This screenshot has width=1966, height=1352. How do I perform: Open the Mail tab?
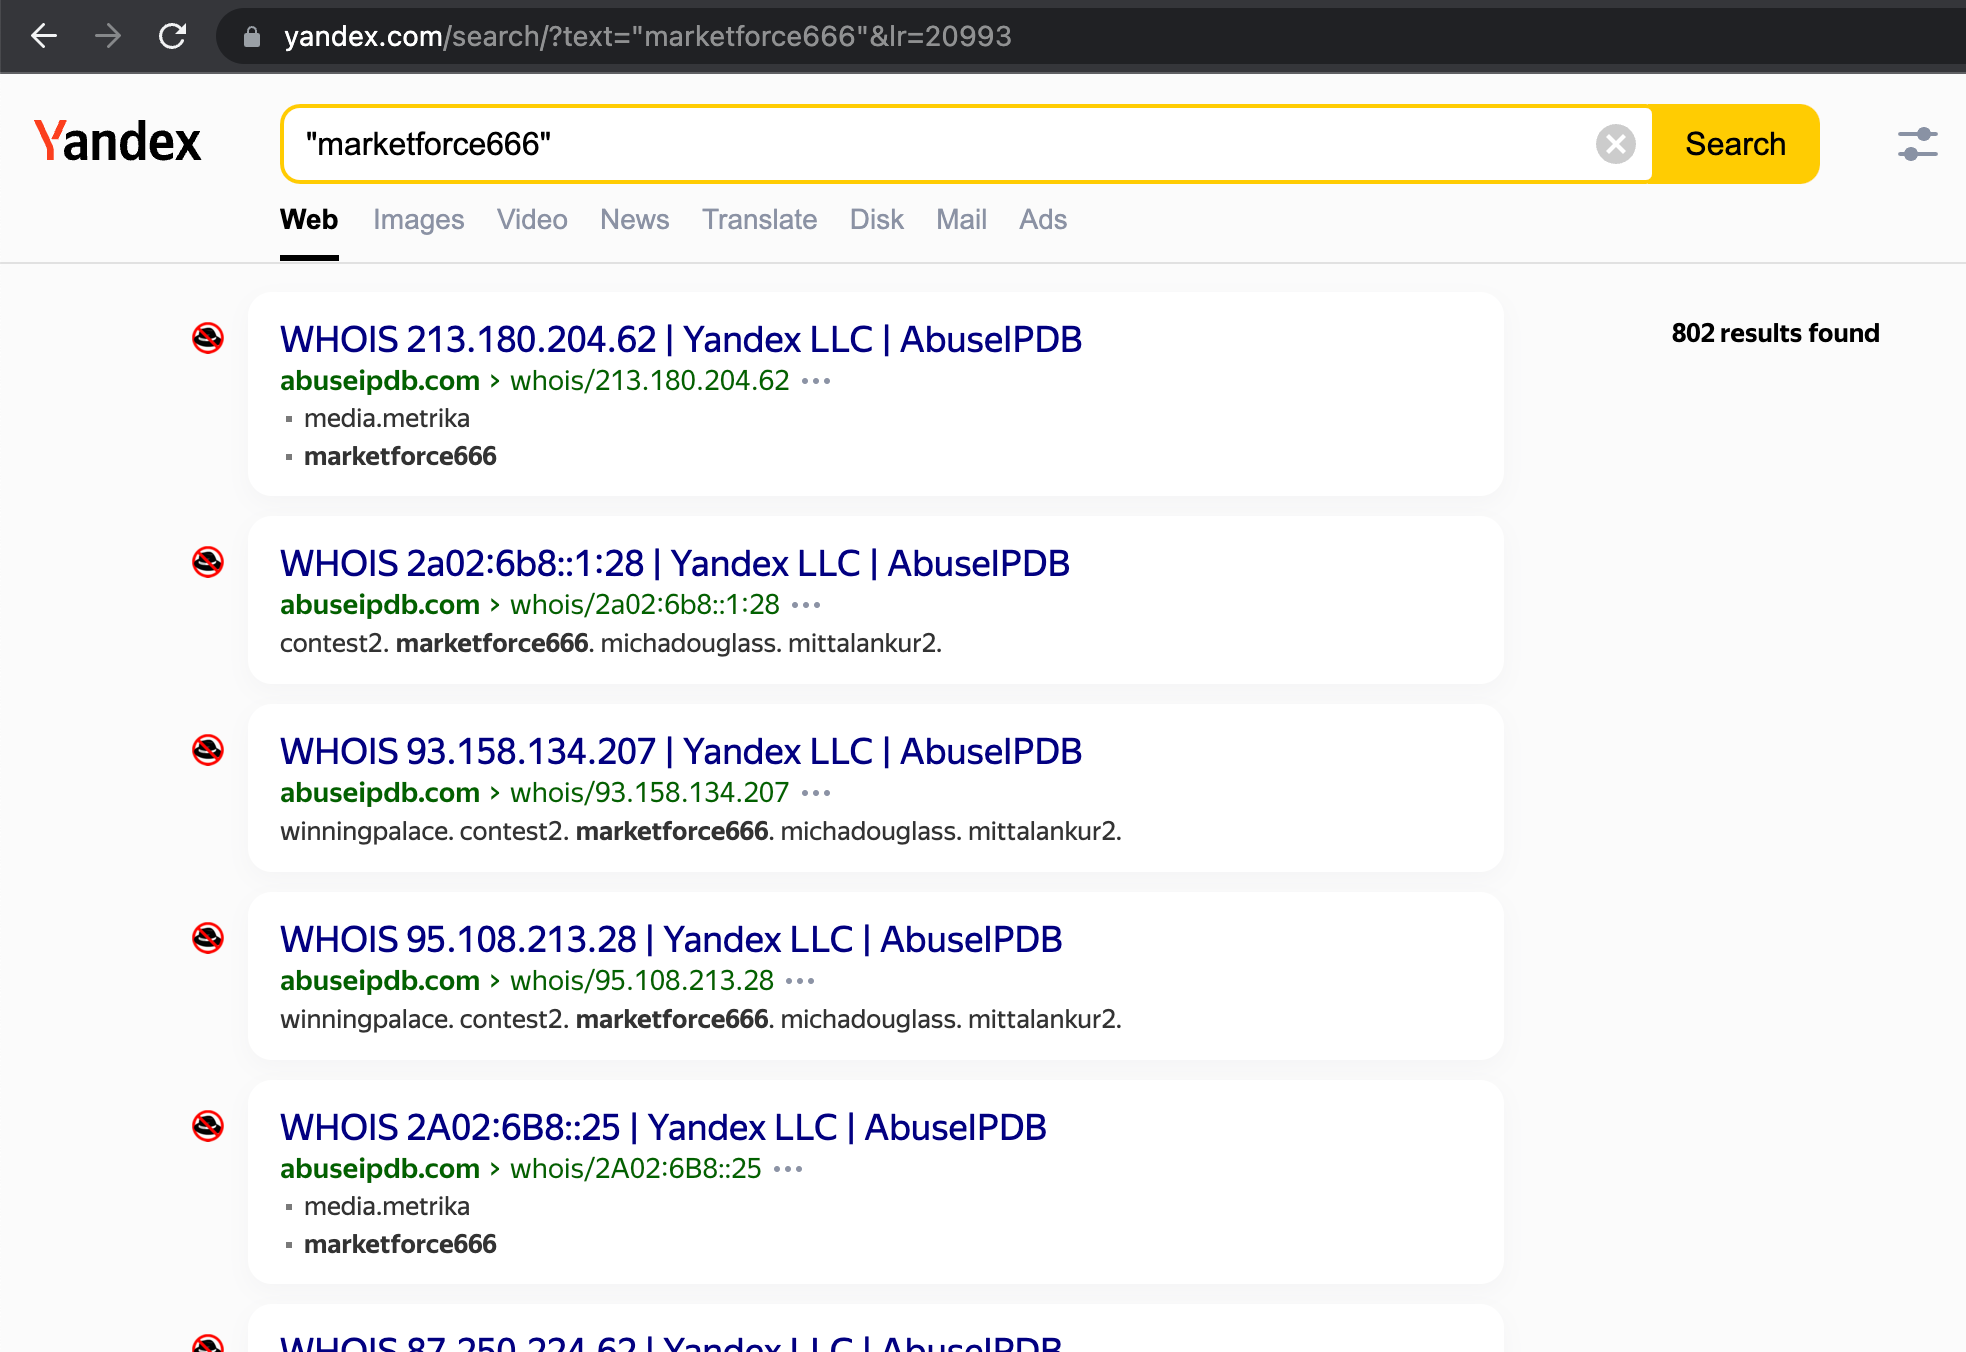[x=961, y=219]
